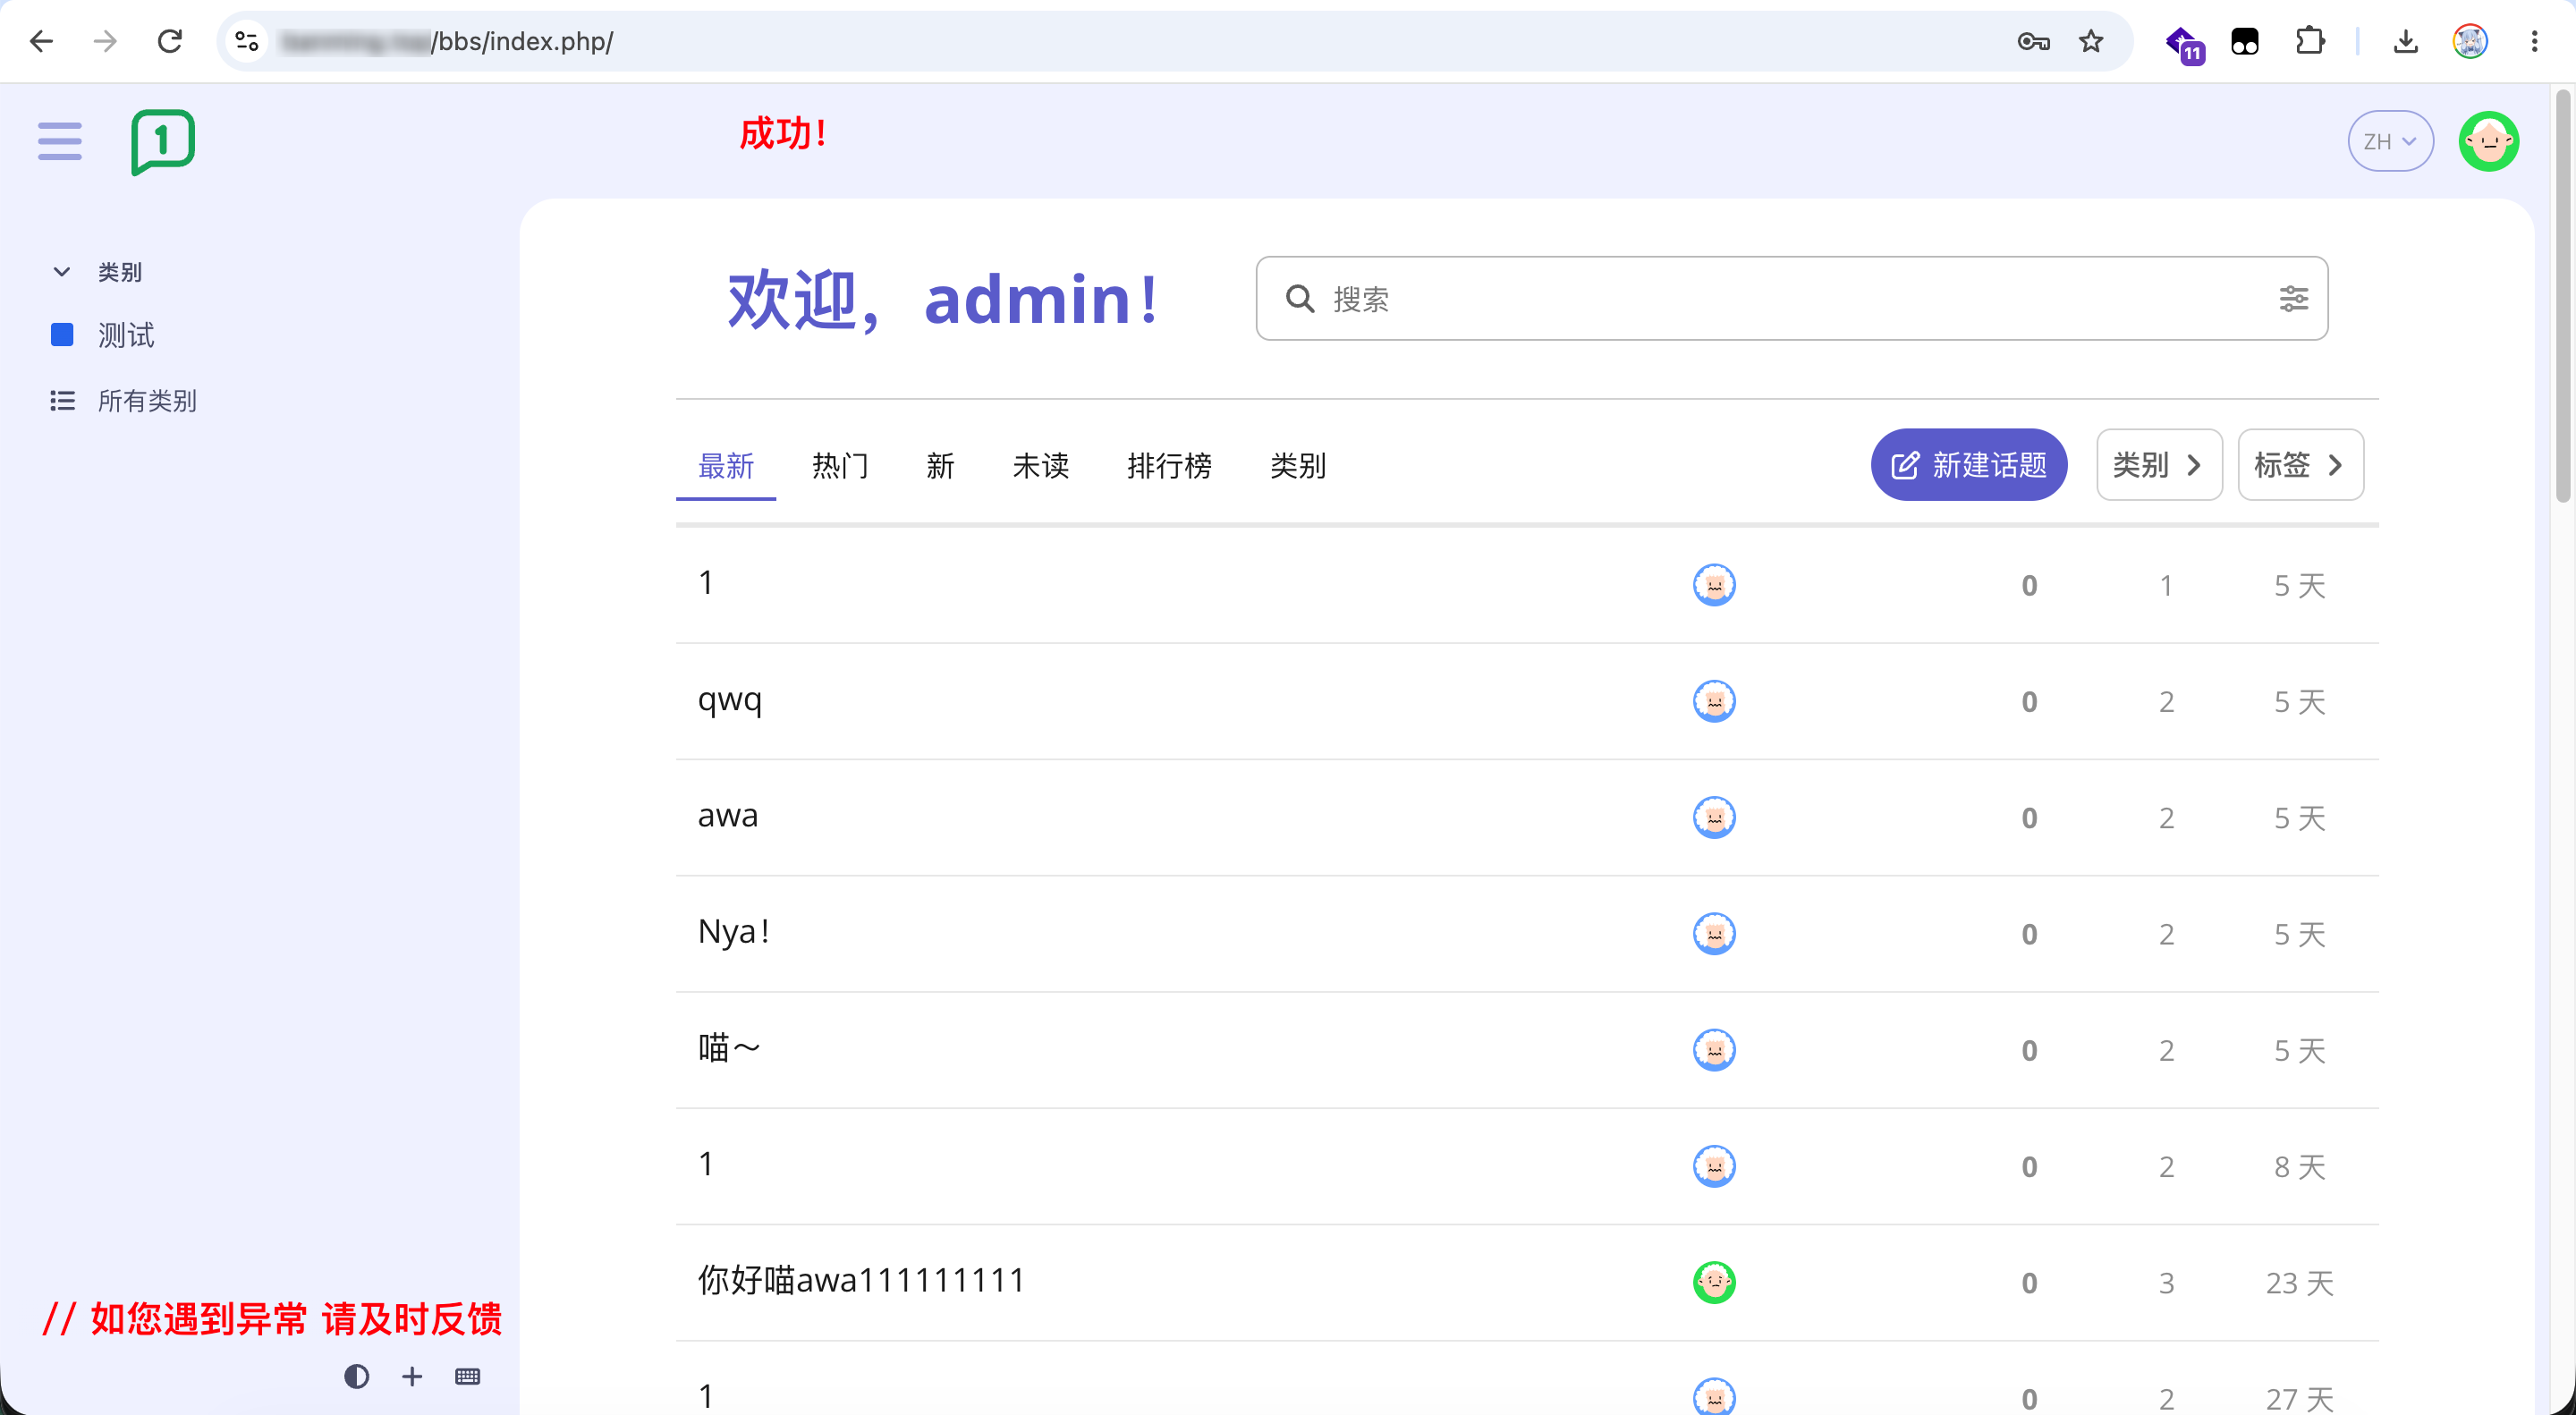Screen dimensions: 2576x1415
Task: Open the 测试 category in sidebar
Action: coord(126,335)
